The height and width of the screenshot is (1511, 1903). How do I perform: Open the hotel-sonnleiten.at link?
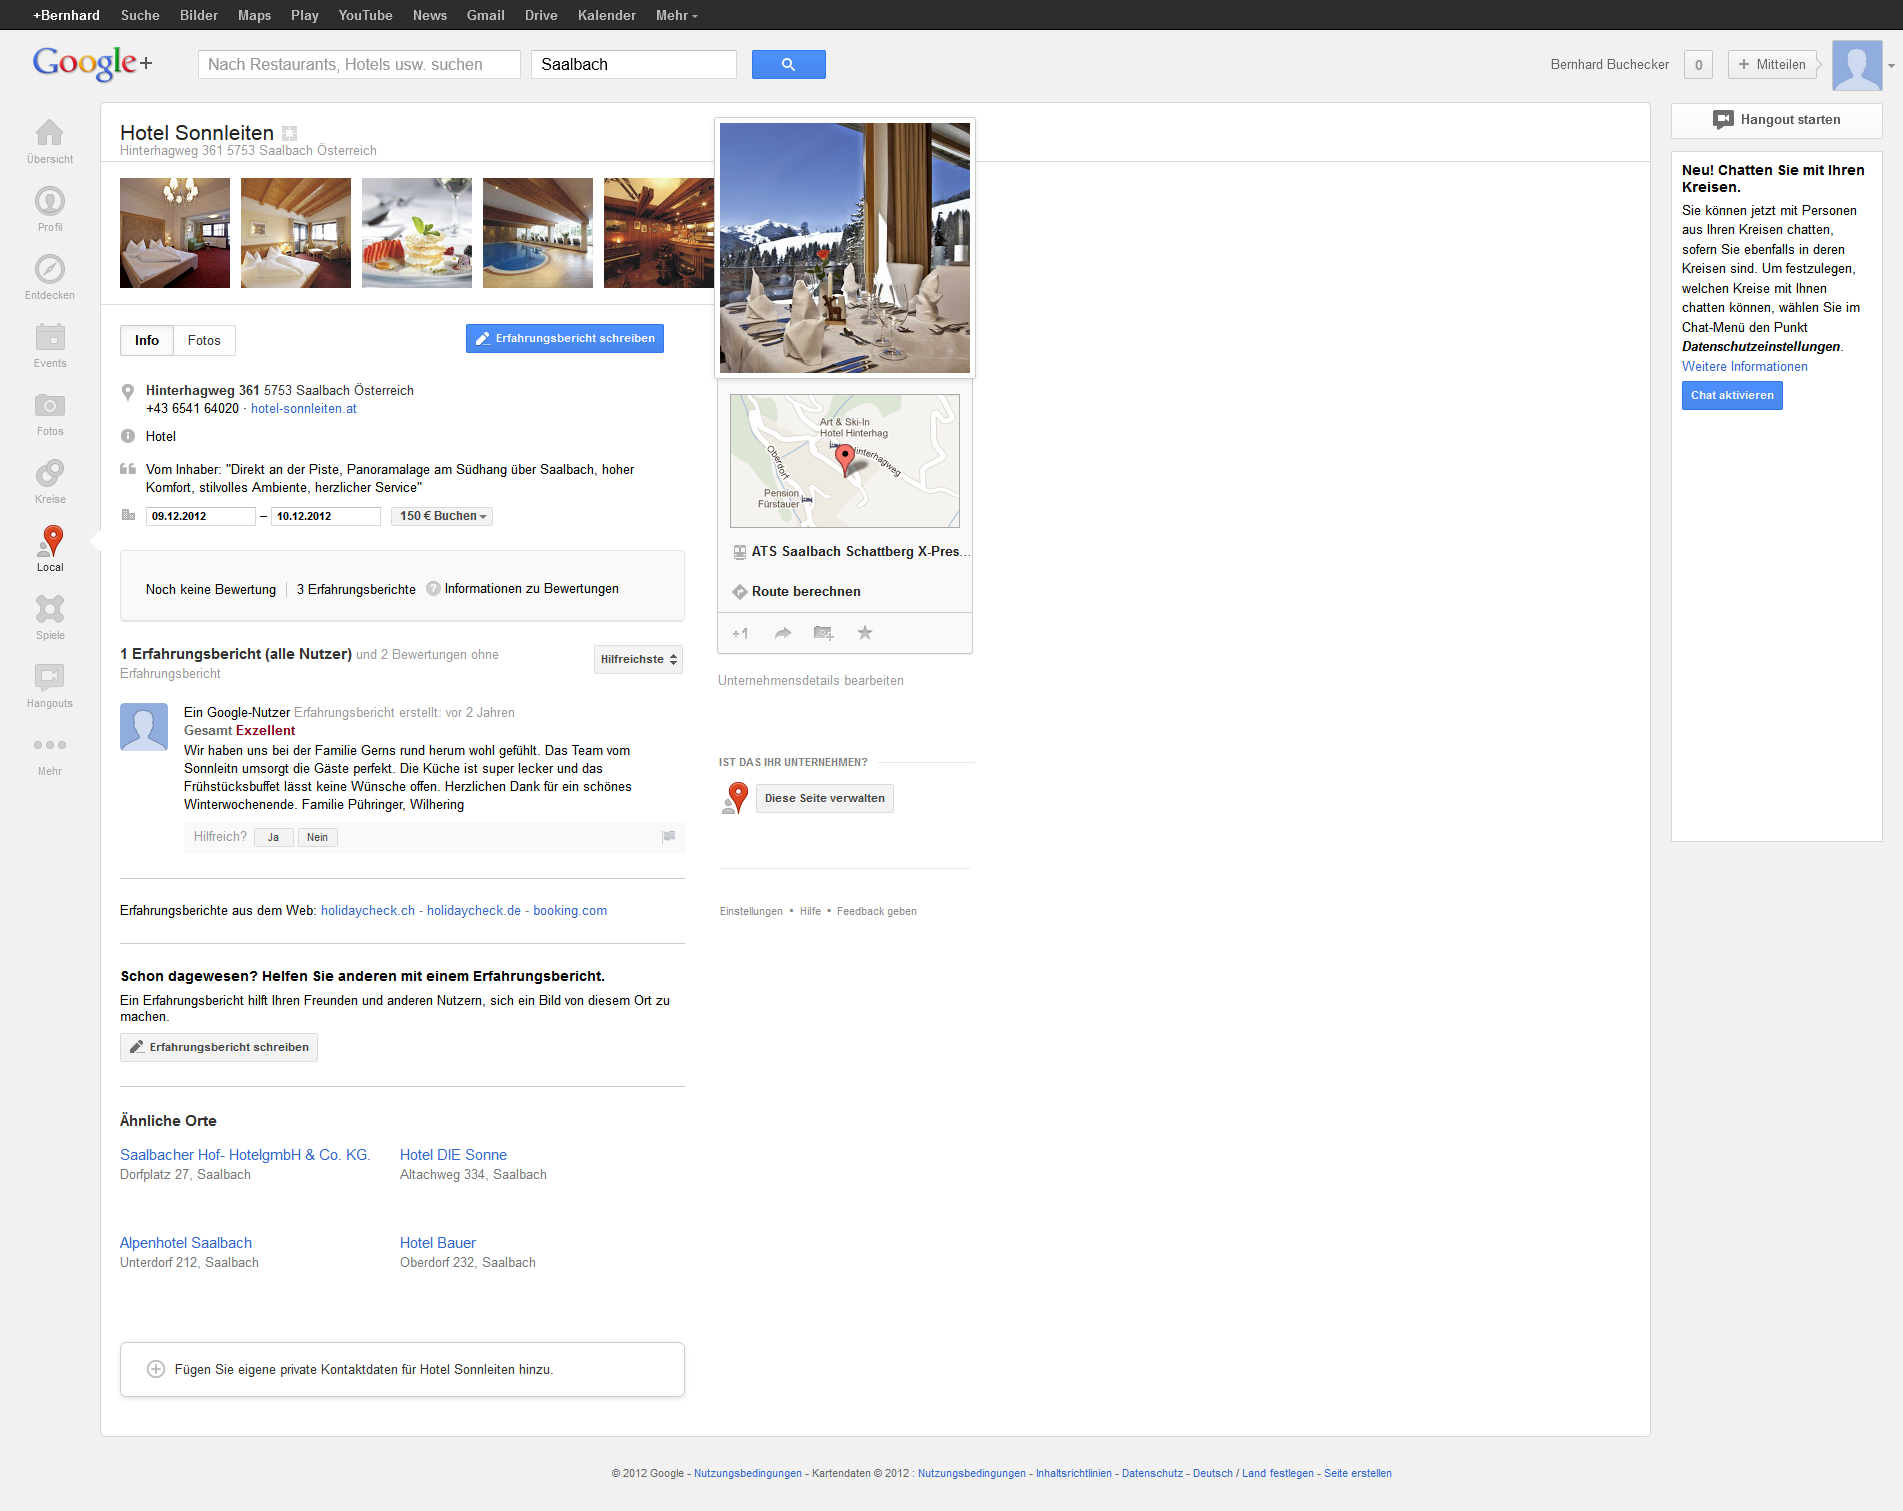pos(303,408)
